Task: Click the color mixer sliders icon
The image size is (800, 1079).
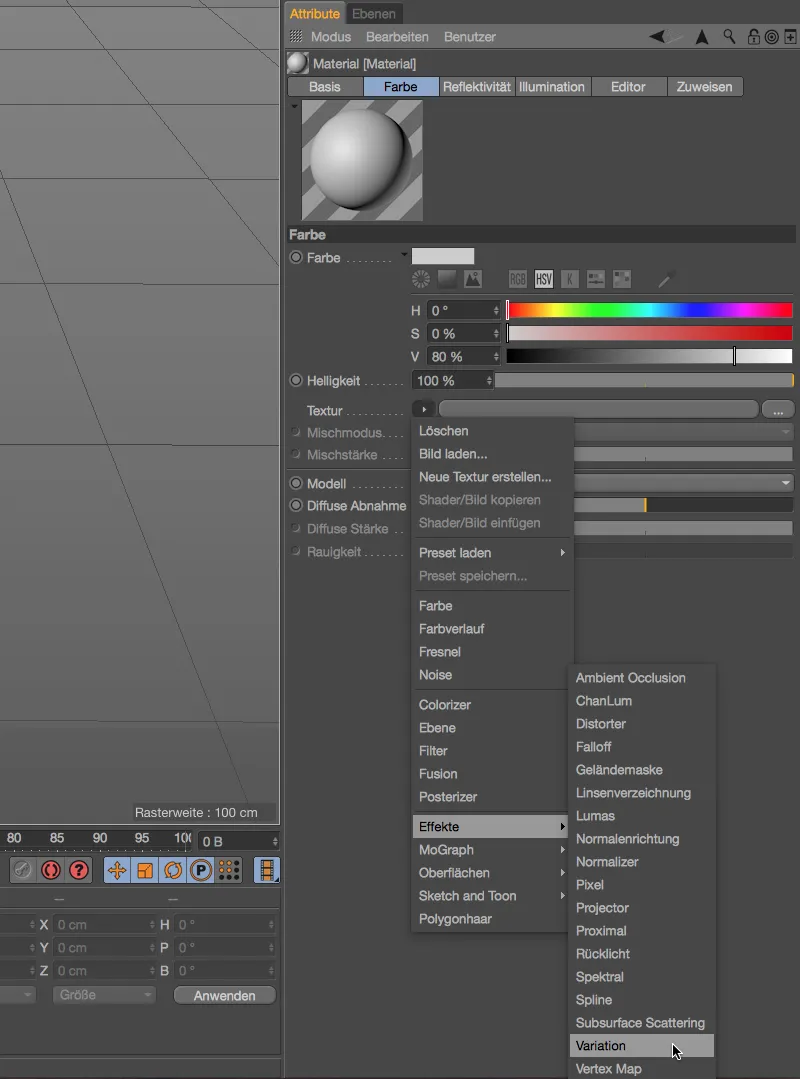Action: tap(596, 279)
